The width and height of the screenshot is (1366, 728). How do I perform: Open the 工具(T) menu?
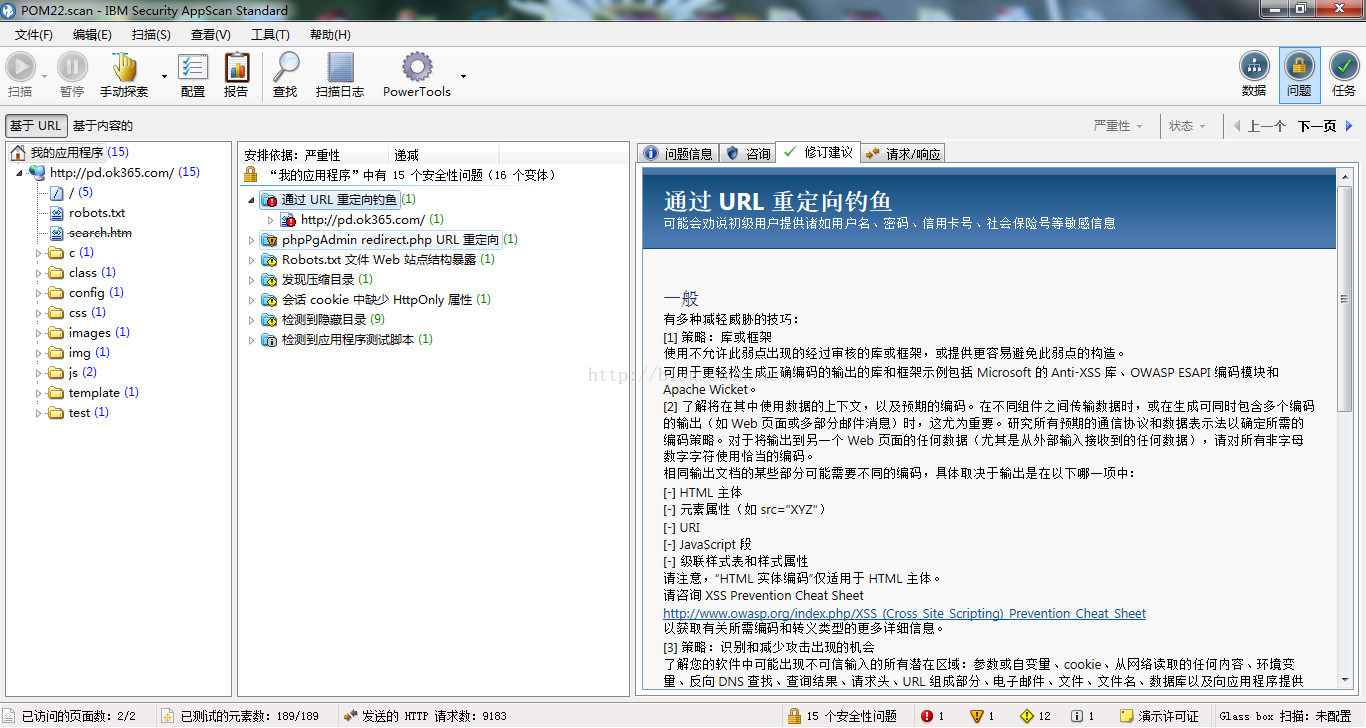(x=270, y=34)
